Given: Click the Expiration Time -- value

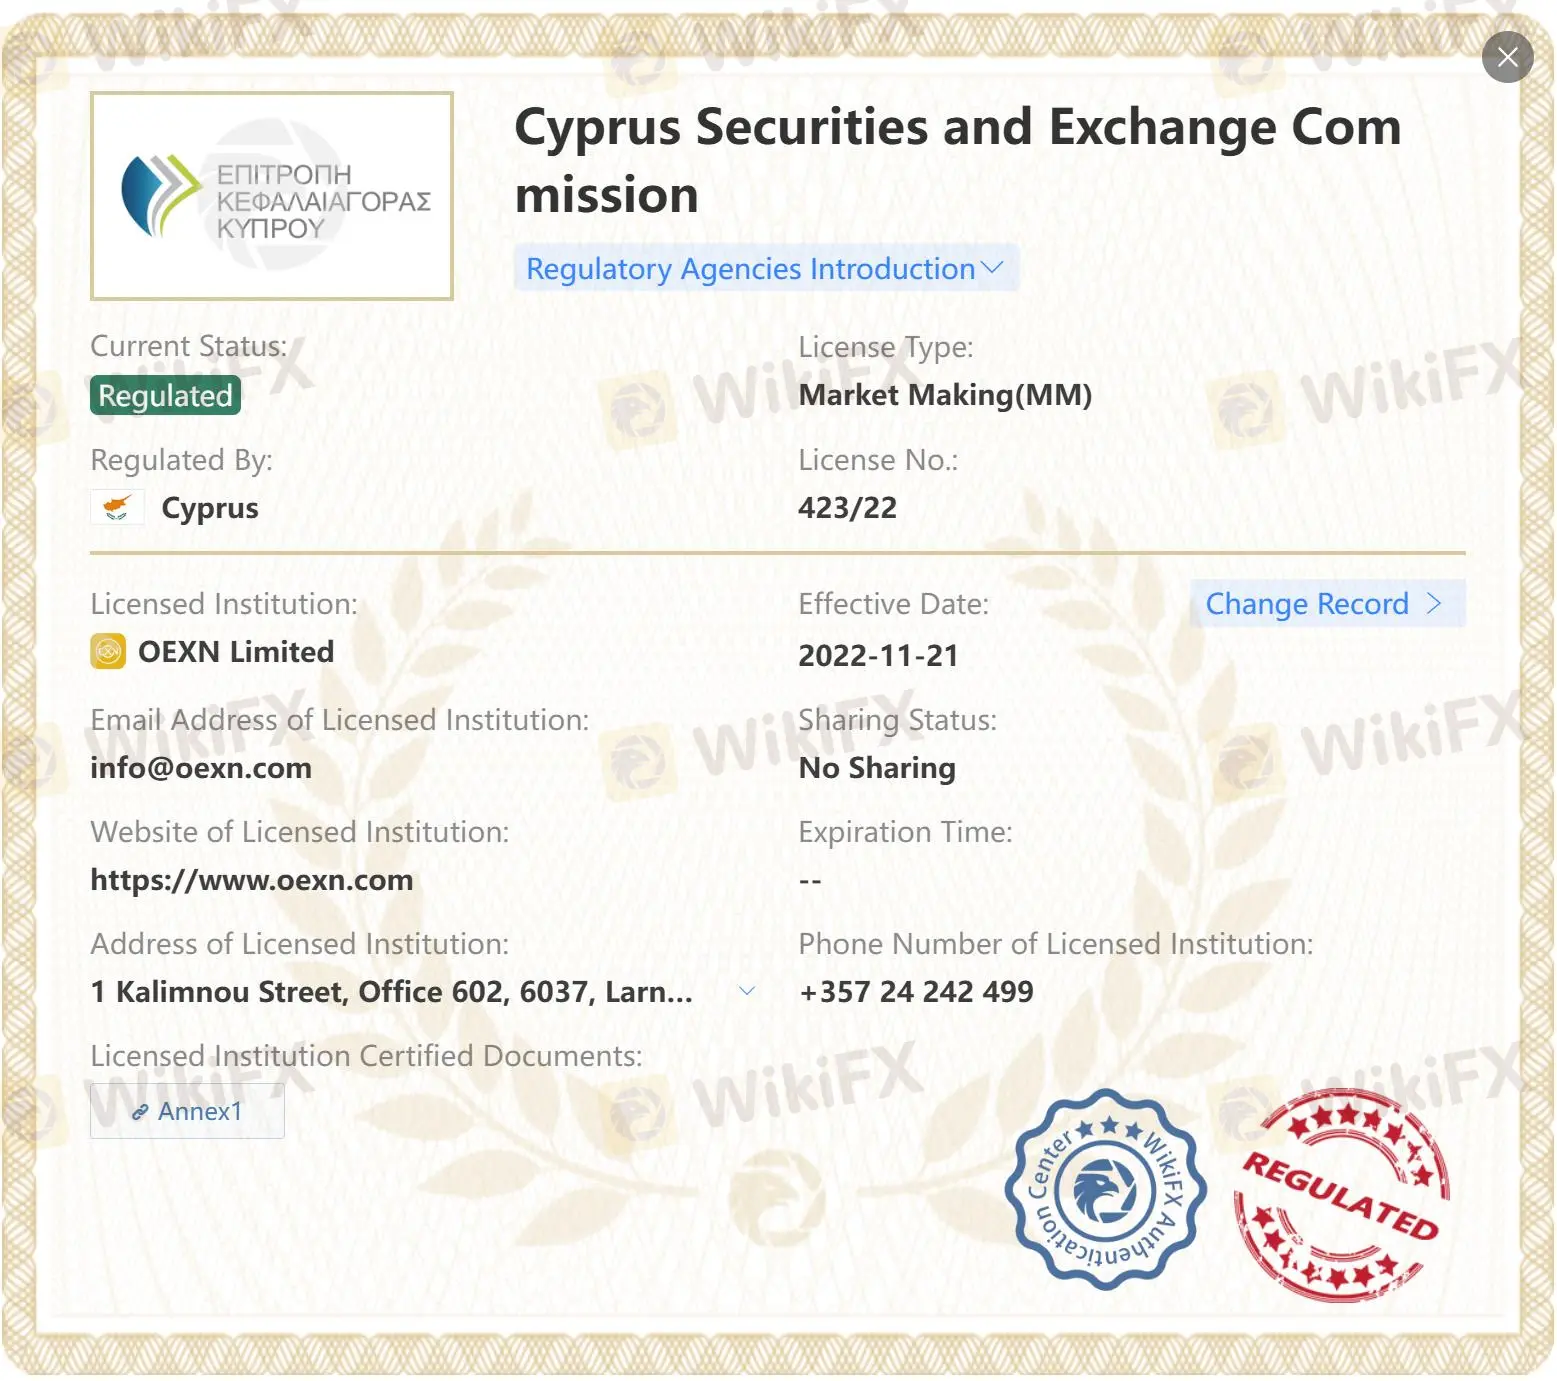Looking at the screenshot, I should pyautogui.click(x=810, y=881).
